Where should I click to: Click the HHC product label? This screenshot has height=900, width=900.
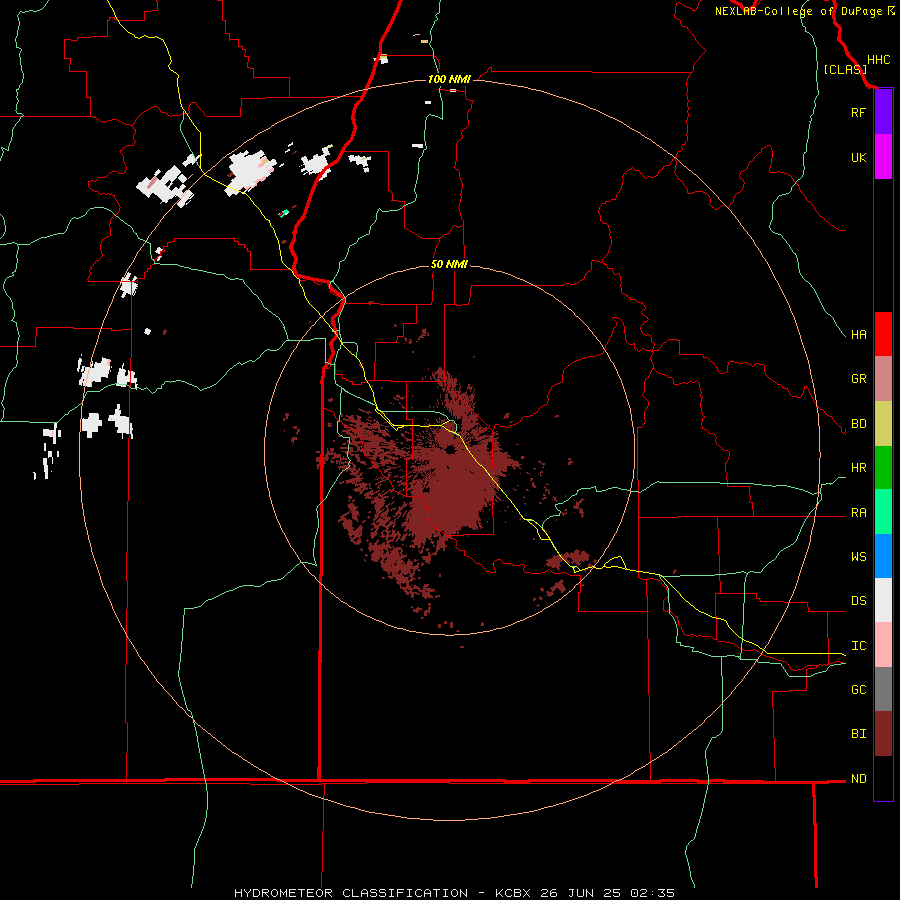878,60
